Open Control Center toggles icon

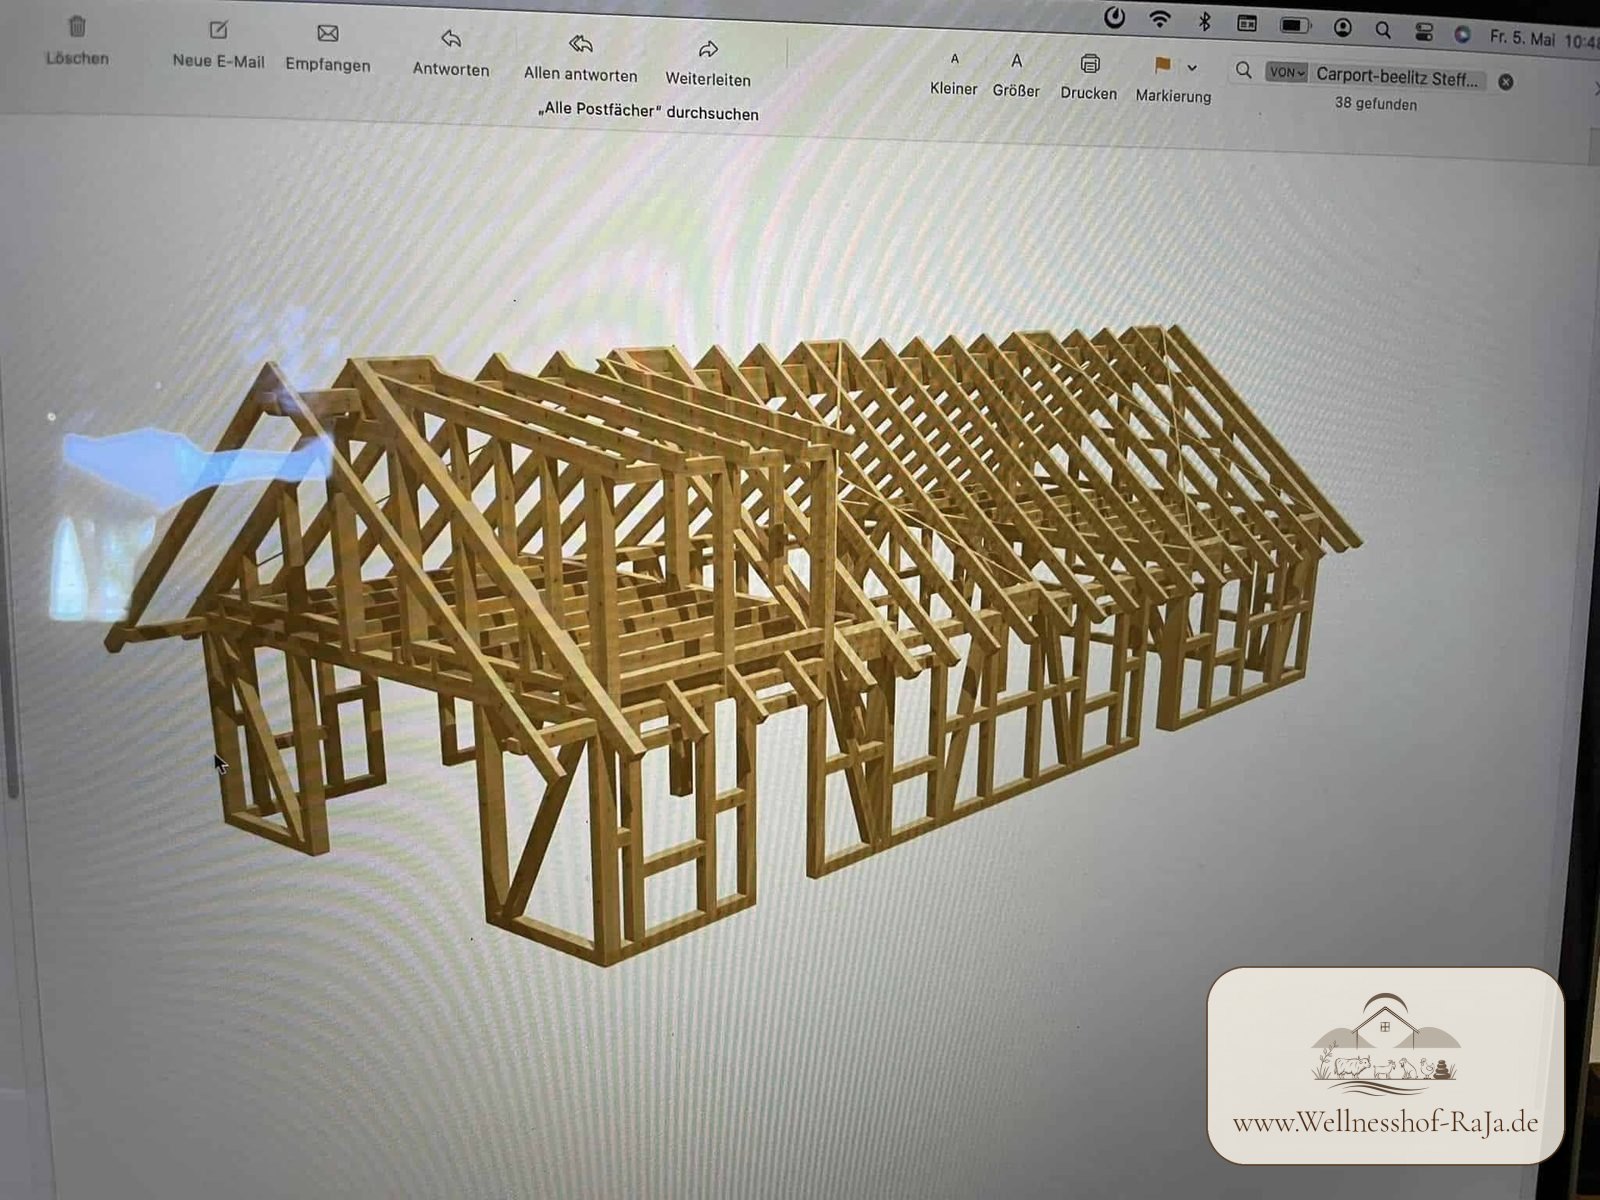pyautogui.click(x=1424, y=32)
